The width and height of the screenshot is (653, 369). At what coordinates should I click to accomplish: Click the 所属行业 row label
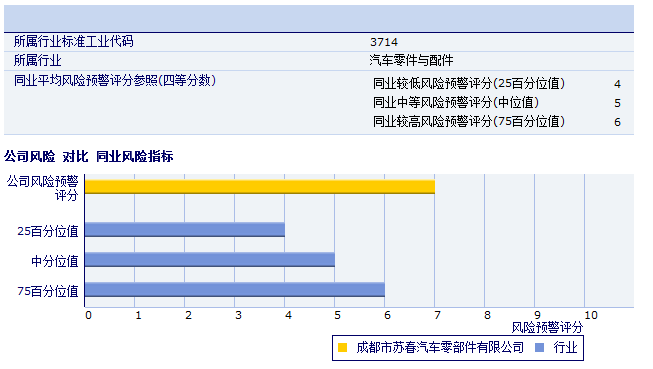point(37,61)
